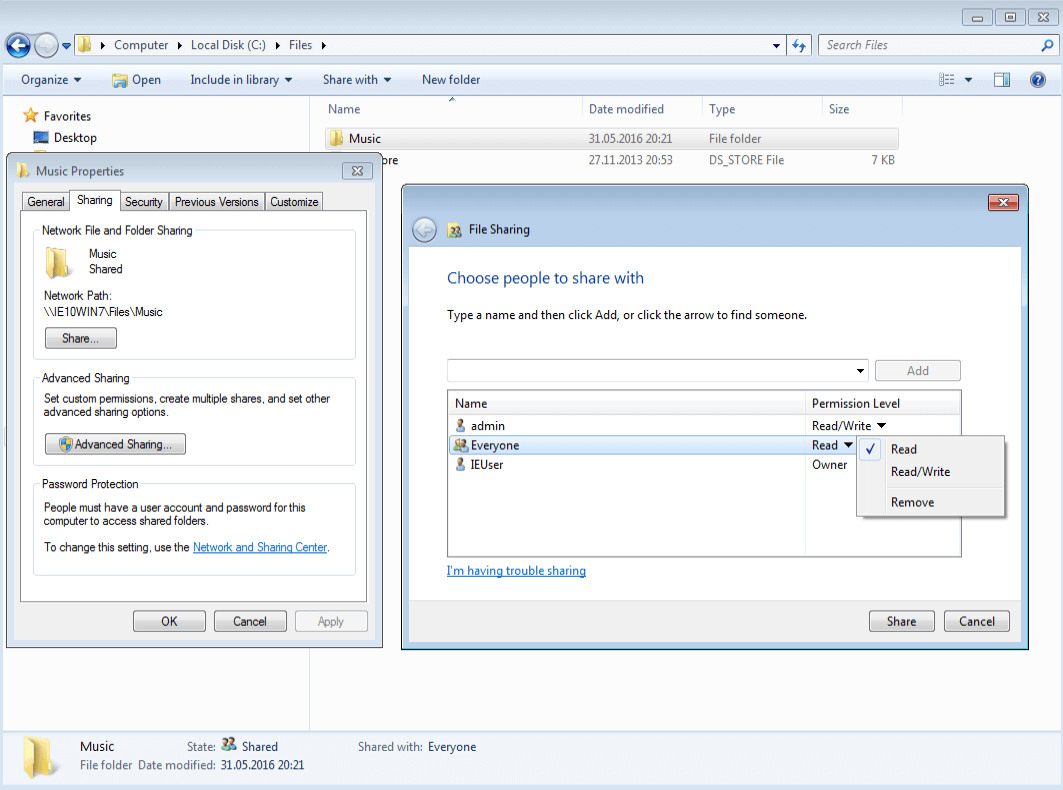Go back using the navigation arrow
This screenshot has width=1063, height=790.
[x=18, y=45]
